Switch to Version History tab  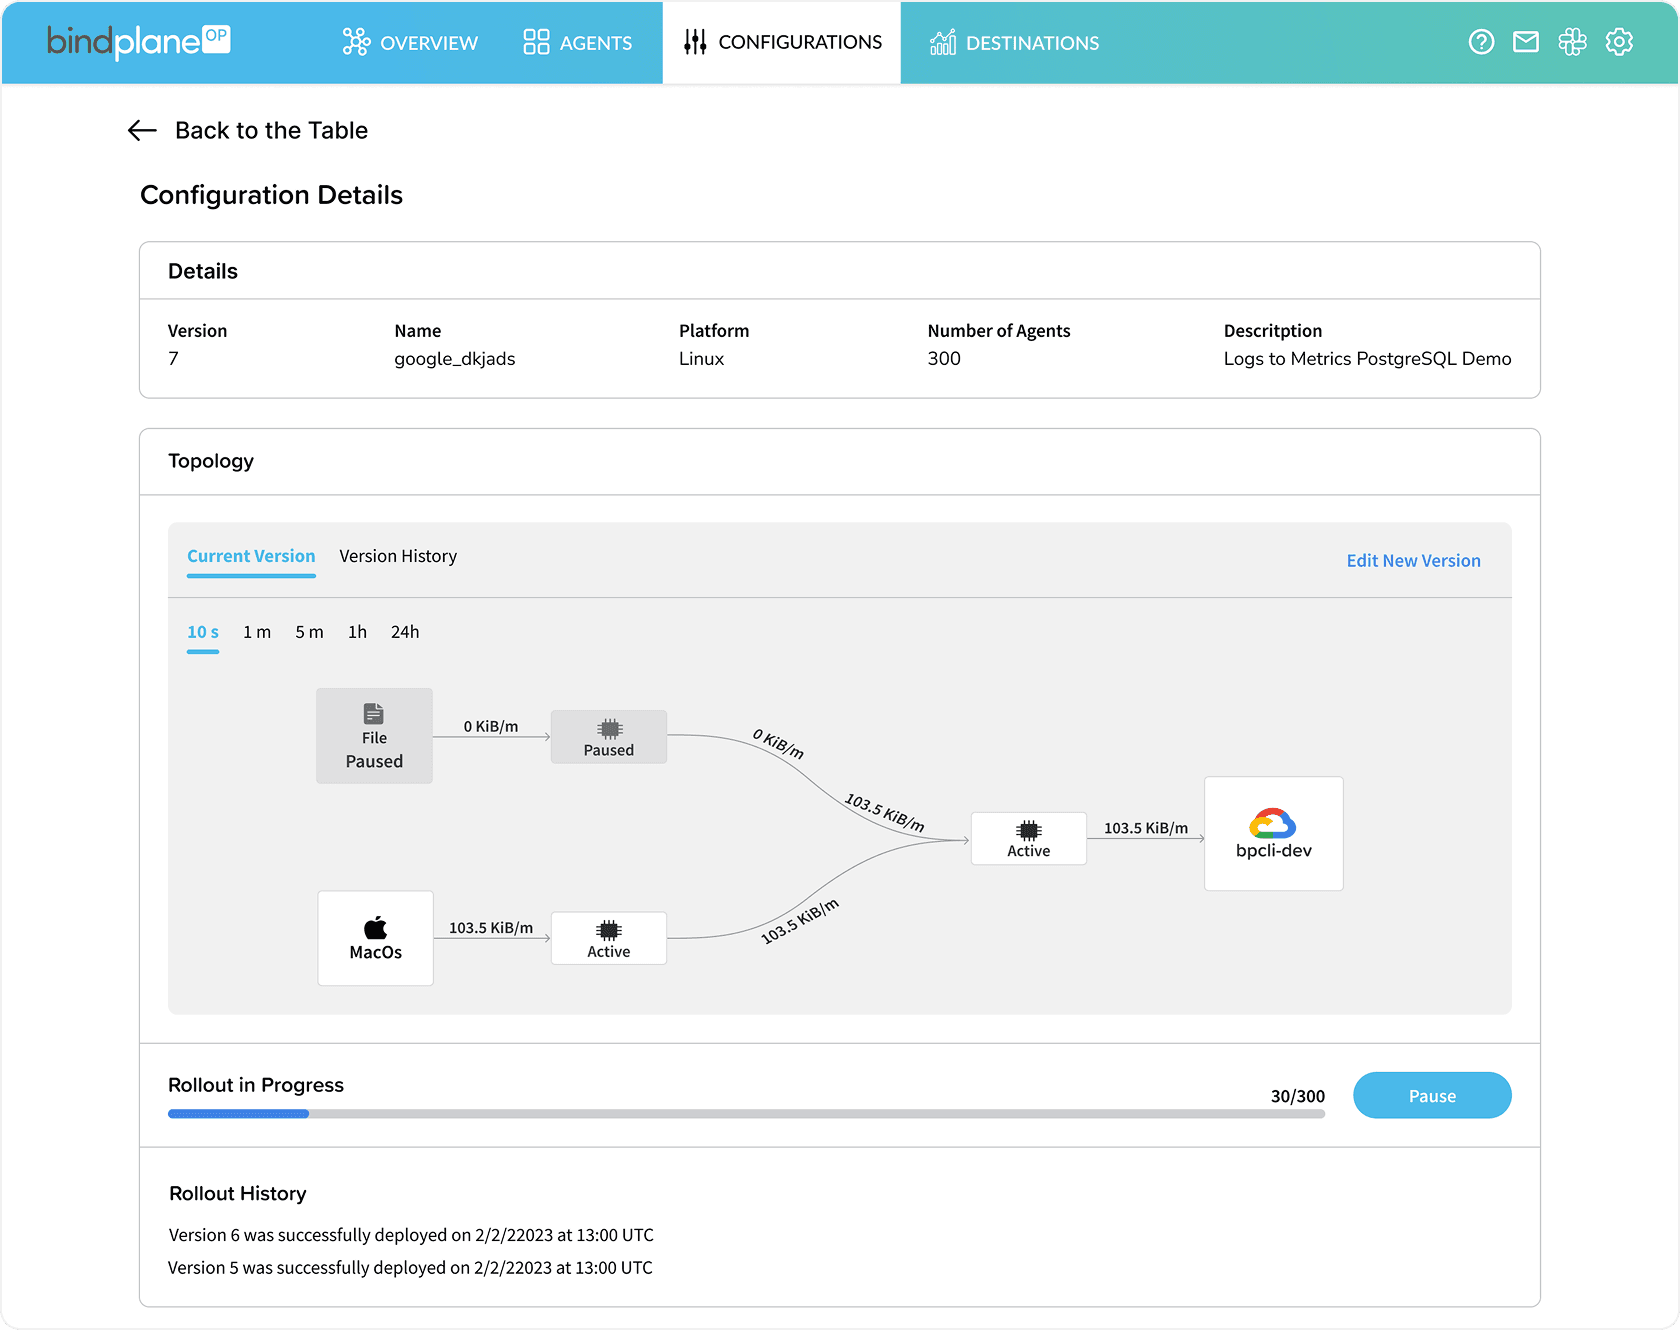pyautogui.click(x=398, y=556)
